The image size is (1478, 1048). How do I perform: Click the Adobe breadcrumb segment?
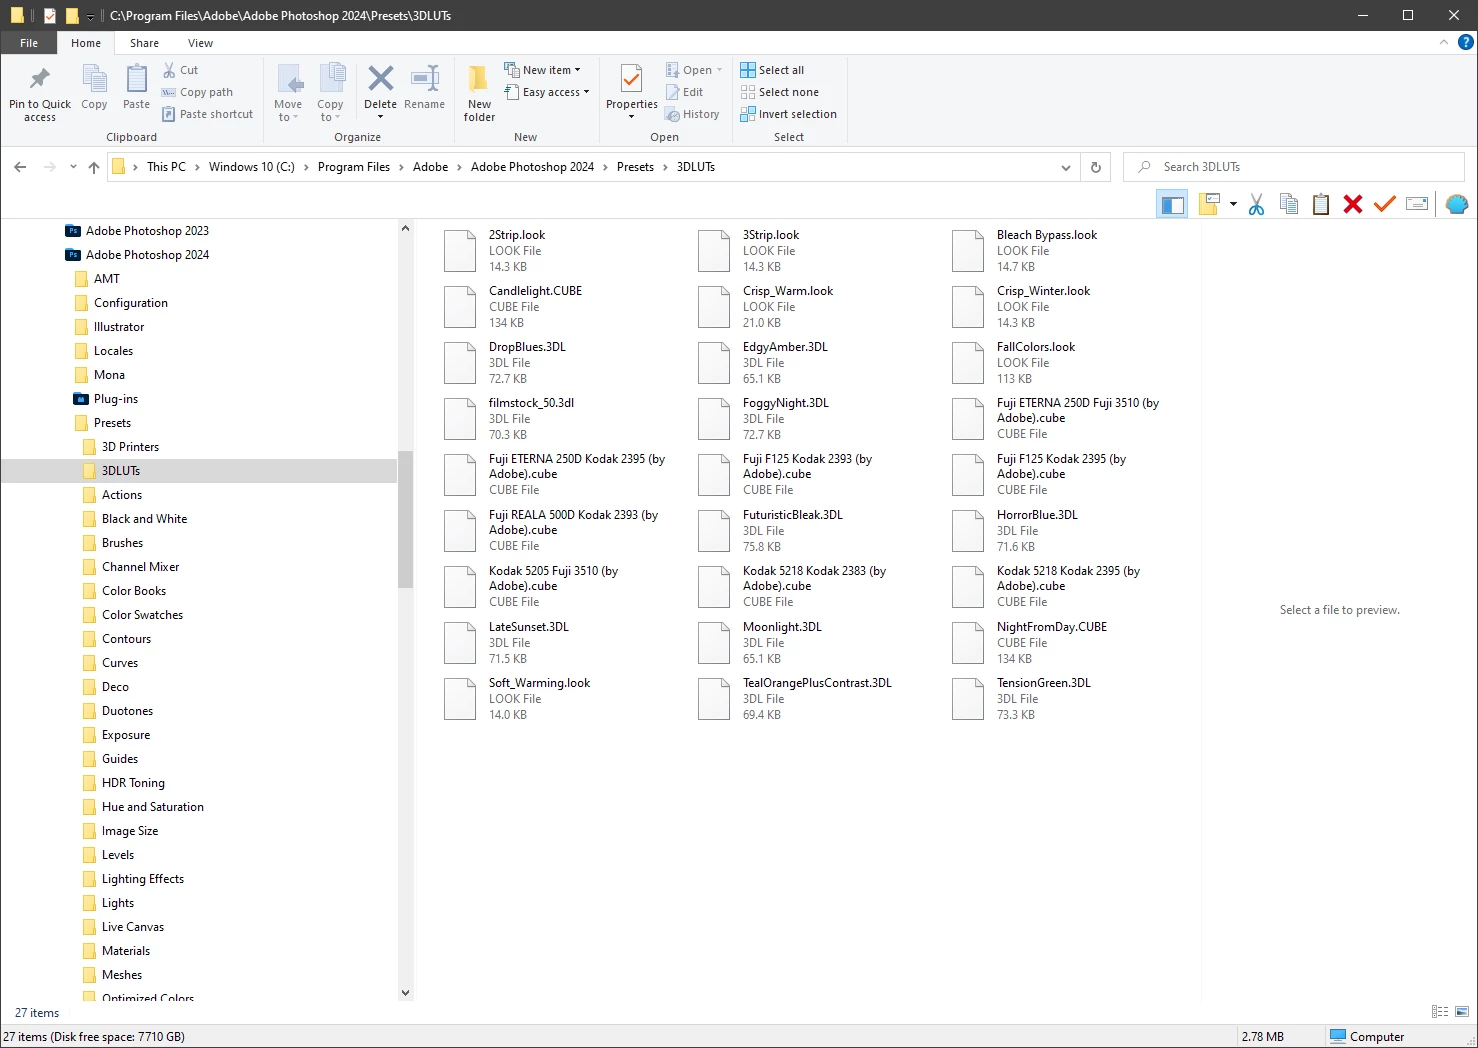(430, 167)
